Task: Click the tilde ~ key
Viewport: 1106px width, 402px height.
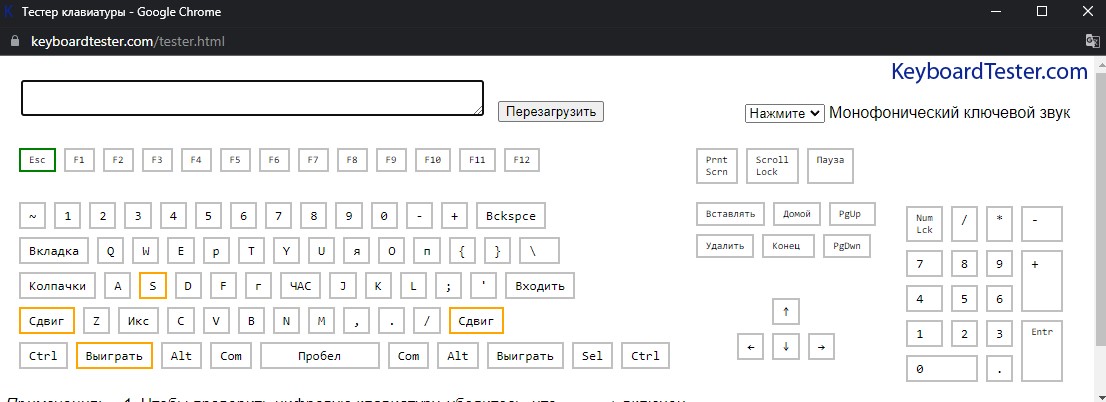Action: click(x=32, y=216)
